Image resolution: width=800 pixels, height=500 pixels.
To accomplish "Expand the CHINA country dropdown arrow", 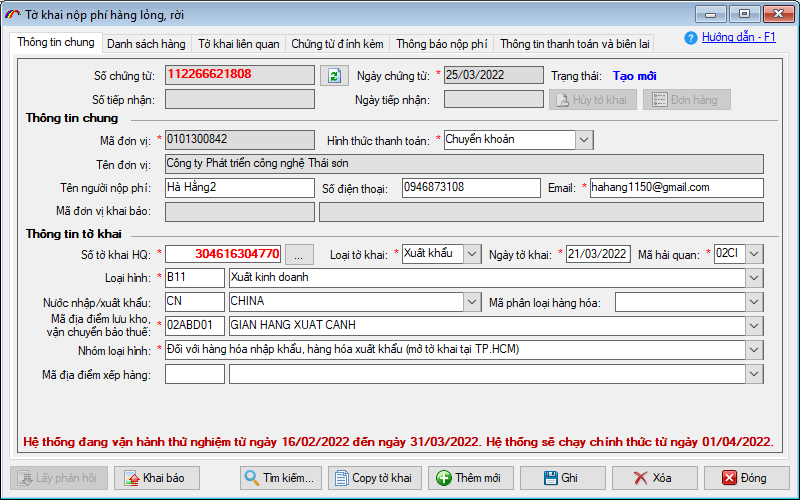I will click(472, 302).
